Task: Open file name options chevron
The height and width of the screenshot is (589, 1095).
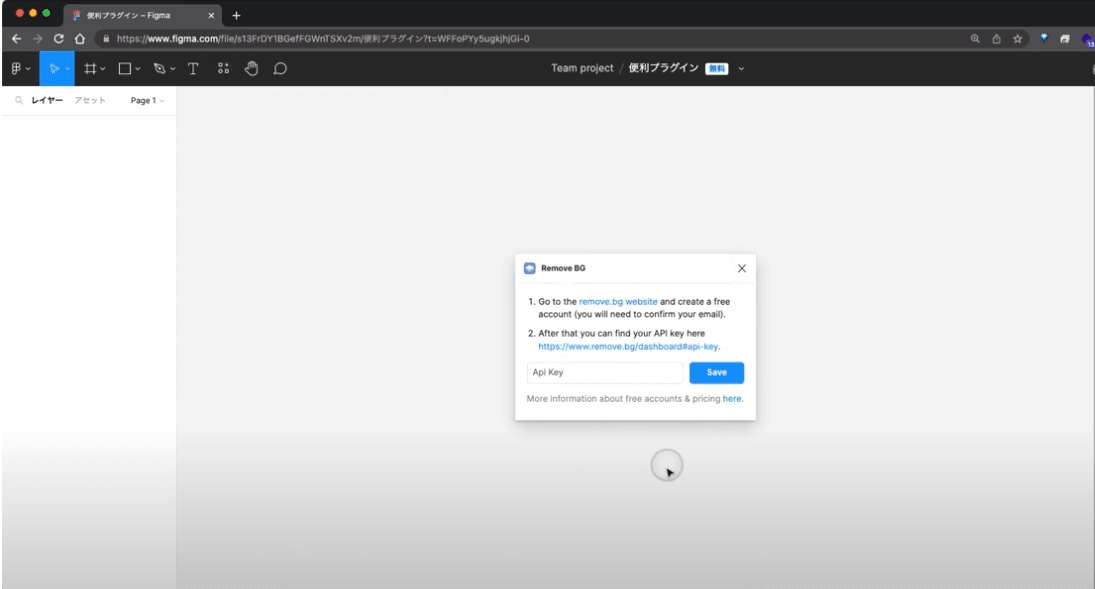Action: pyautogui.click(x=741, y=68)
